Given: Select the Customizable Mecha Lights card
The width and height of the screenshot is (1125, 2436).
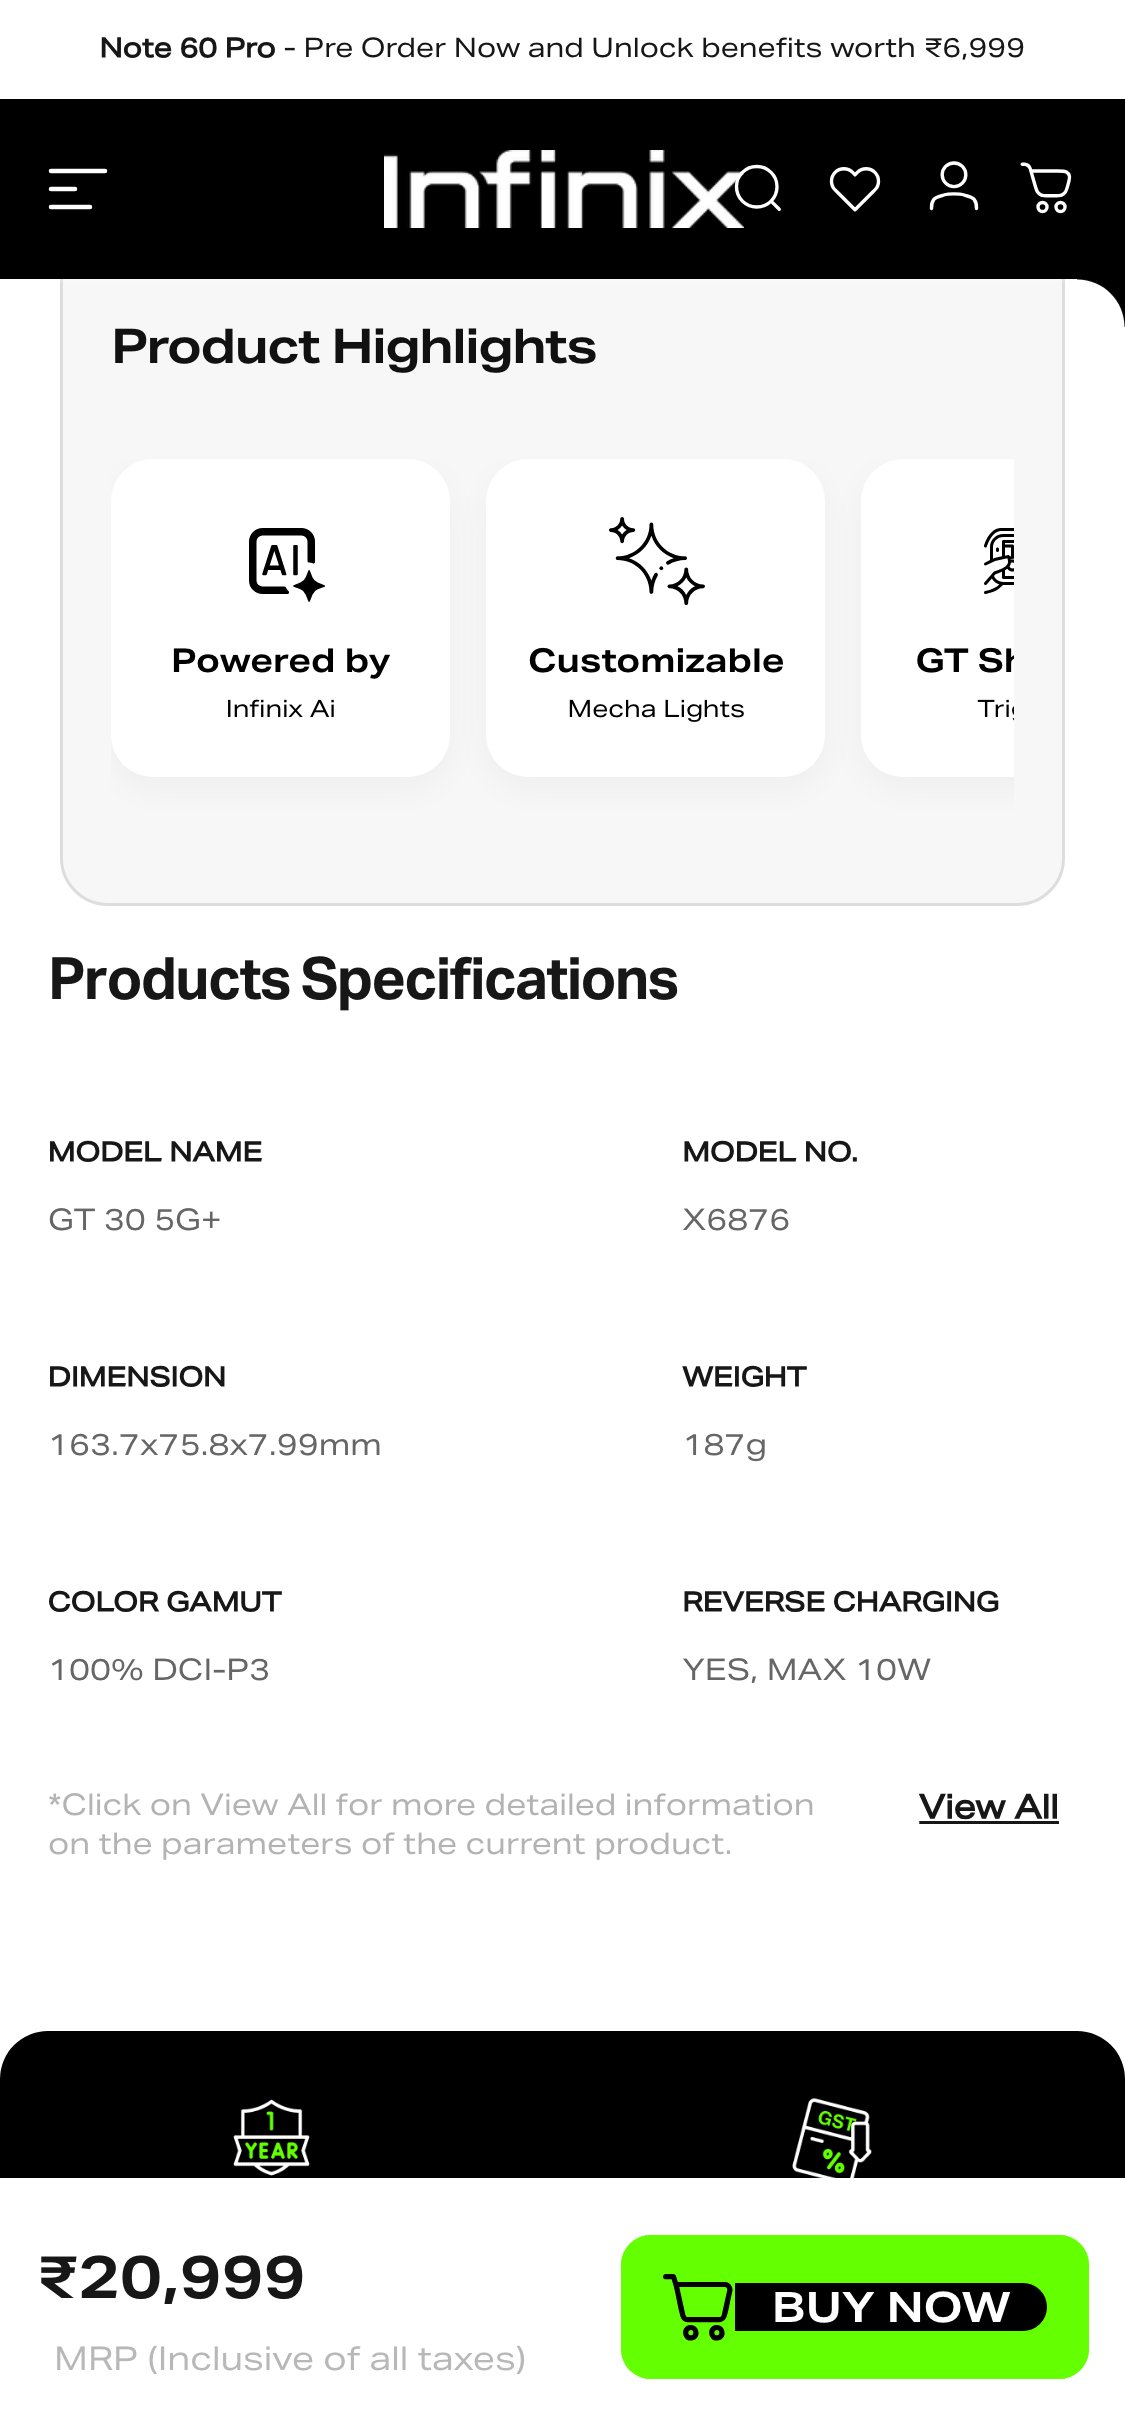Looking at the screenshot, I should tap(655, 616).
